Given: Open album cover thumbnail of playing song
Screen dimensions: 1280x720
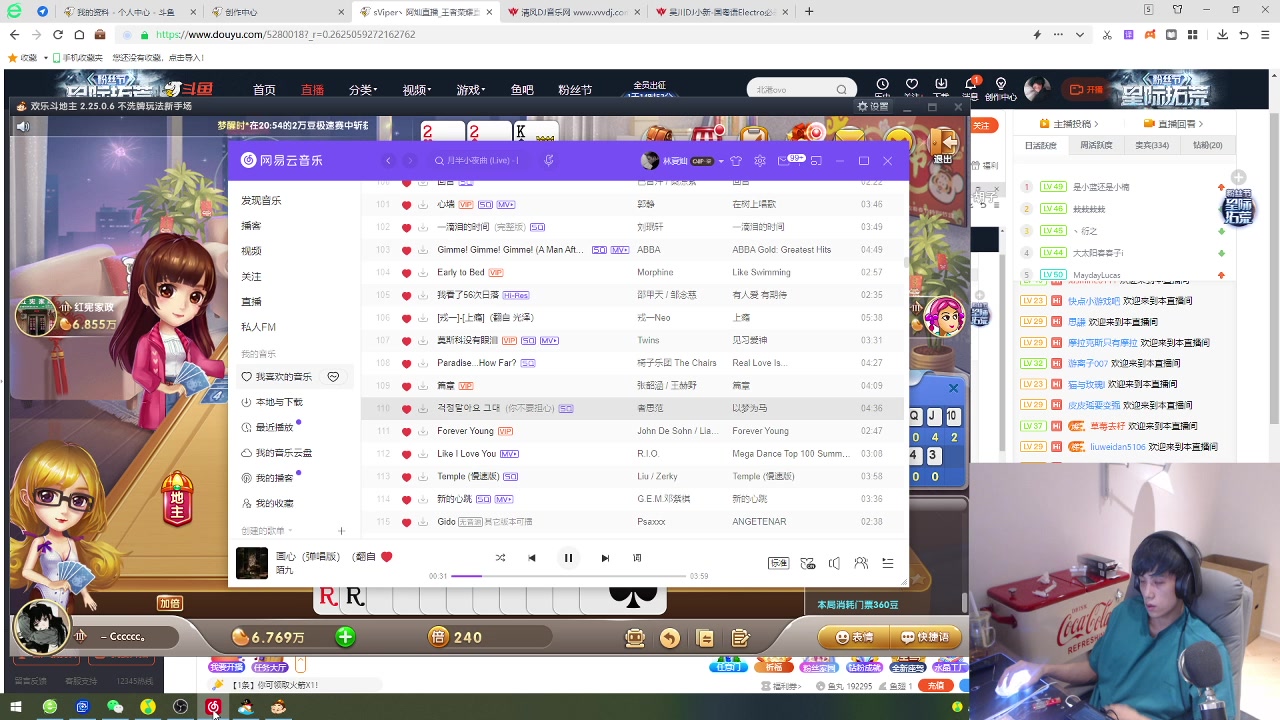Looking at the screenshot, I should [252, 563].
